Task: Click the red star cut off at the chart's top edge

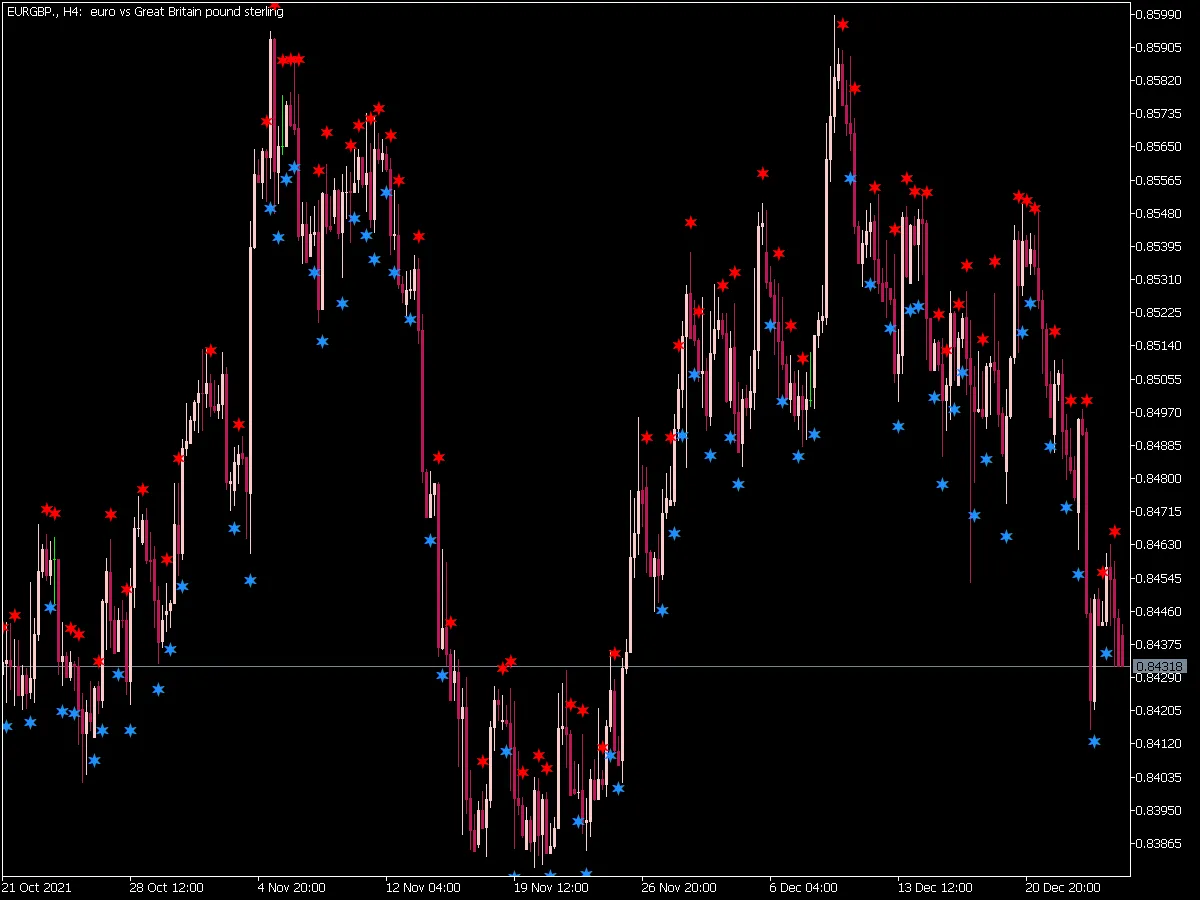Action: (275, 5)
